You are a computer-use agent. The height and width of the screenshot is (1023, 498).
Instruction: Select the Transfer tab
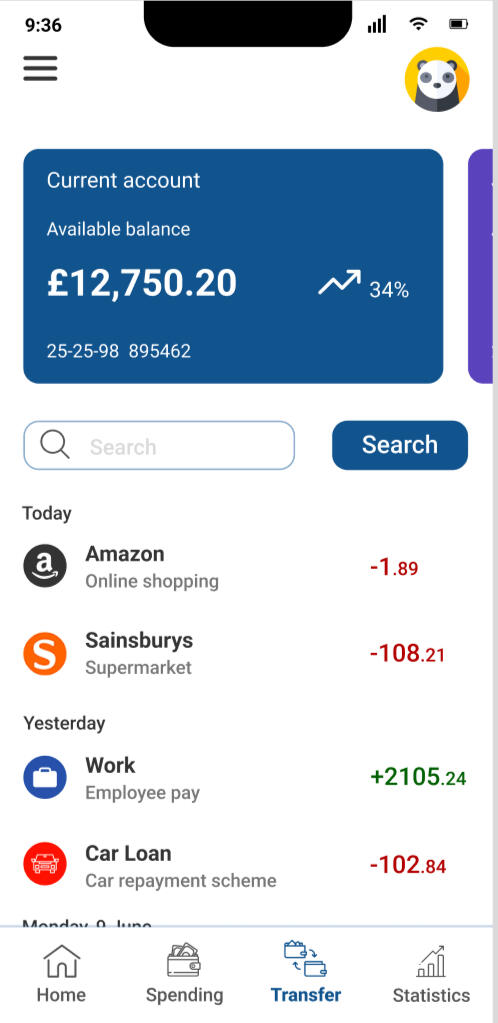[305, 973]
